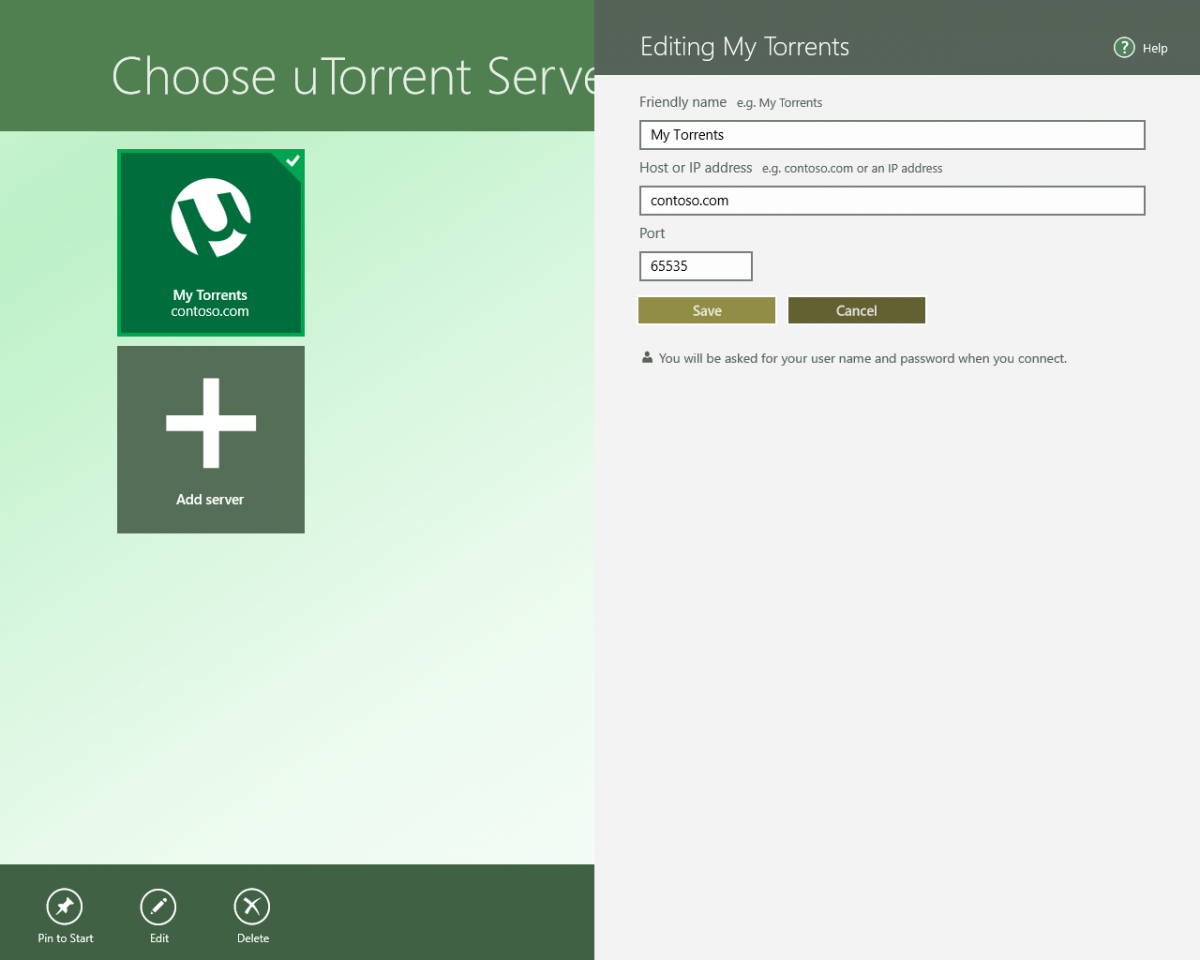Select the Port number field
Viewport: 1200px width, 960px height.
696,266
